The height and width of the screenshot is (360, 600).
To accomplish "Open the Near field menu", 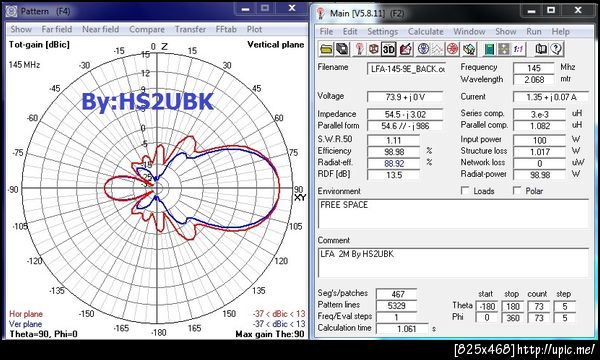I will [100, 29].
